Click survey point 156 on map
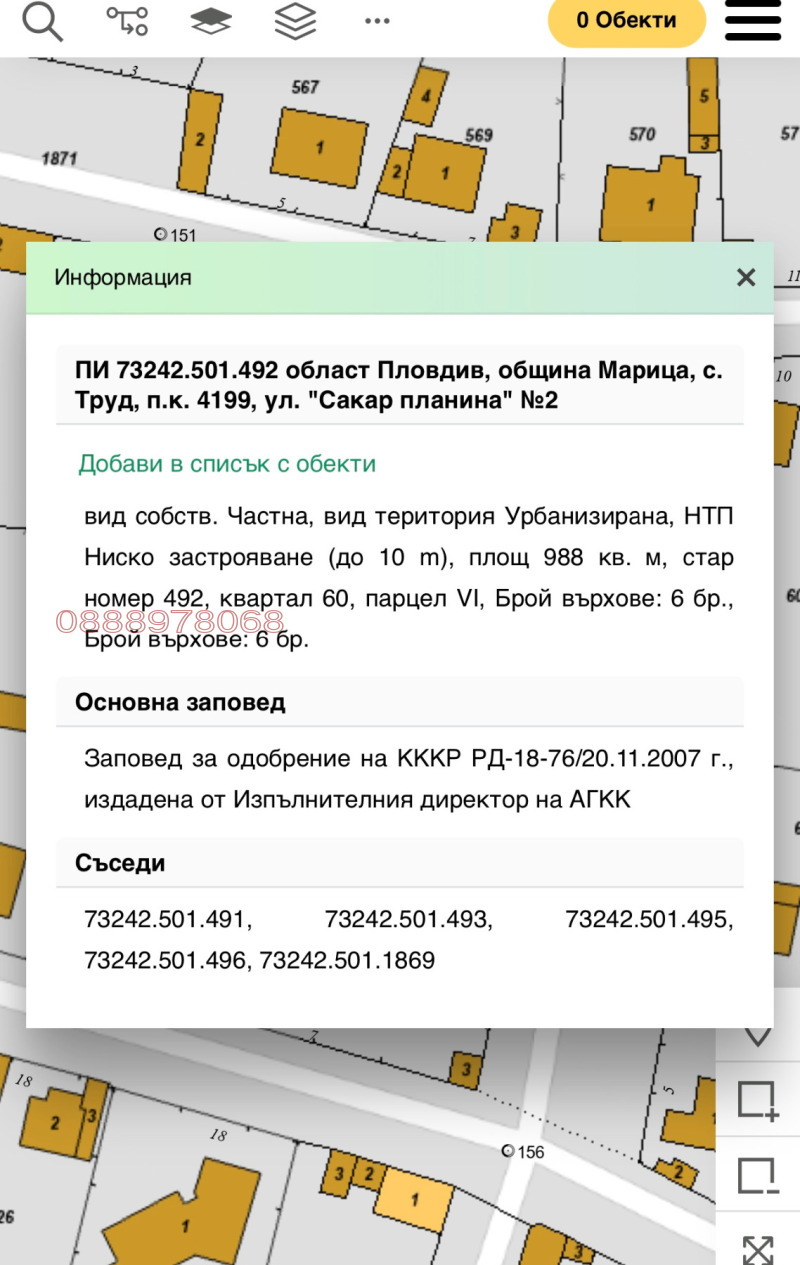Image resolution: width=800 pixels, height=1265 pixels. (509, 1152)
